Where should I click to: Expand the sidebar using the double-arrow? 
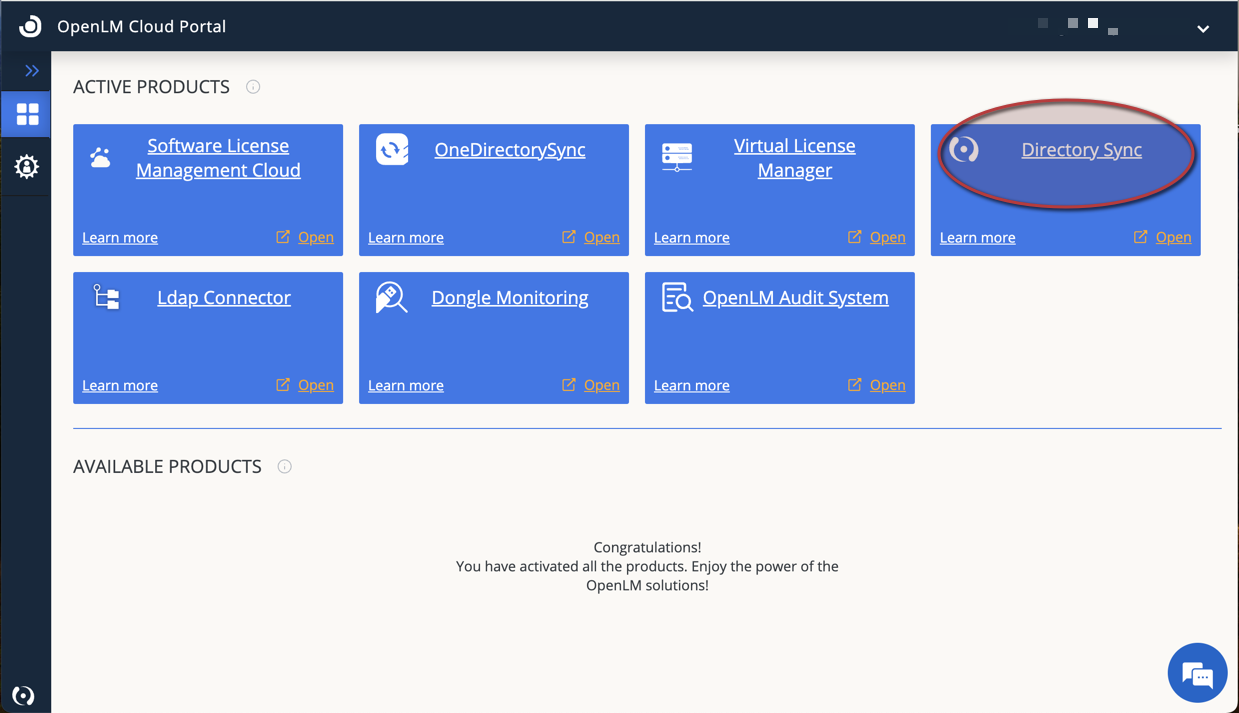click(x=31, y=71)
